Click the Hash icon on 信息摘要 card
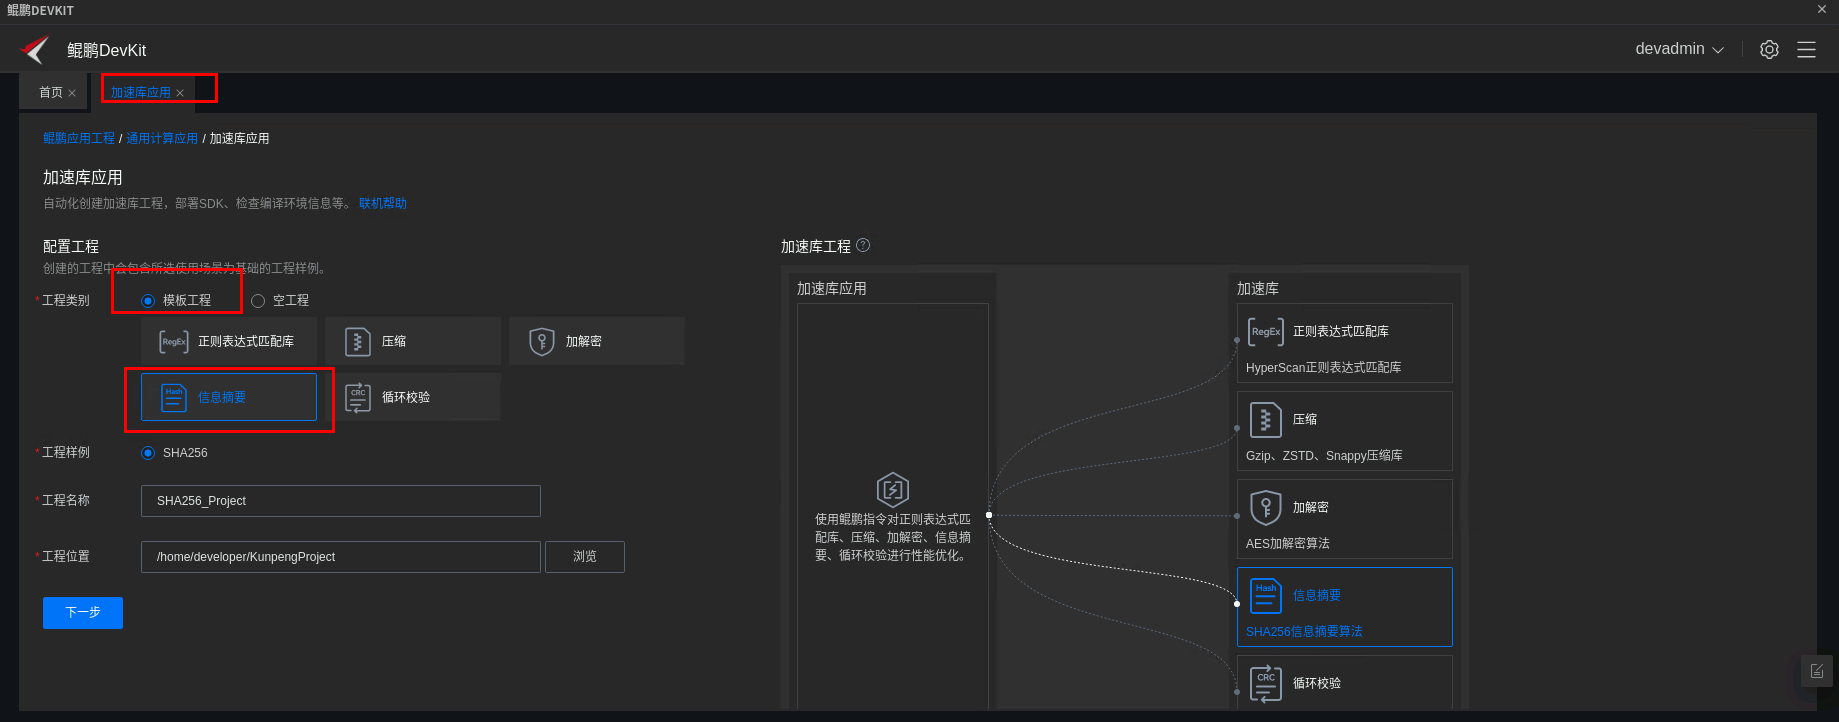The height and width of the screenshot is (722, 1839). click(174, 397)
